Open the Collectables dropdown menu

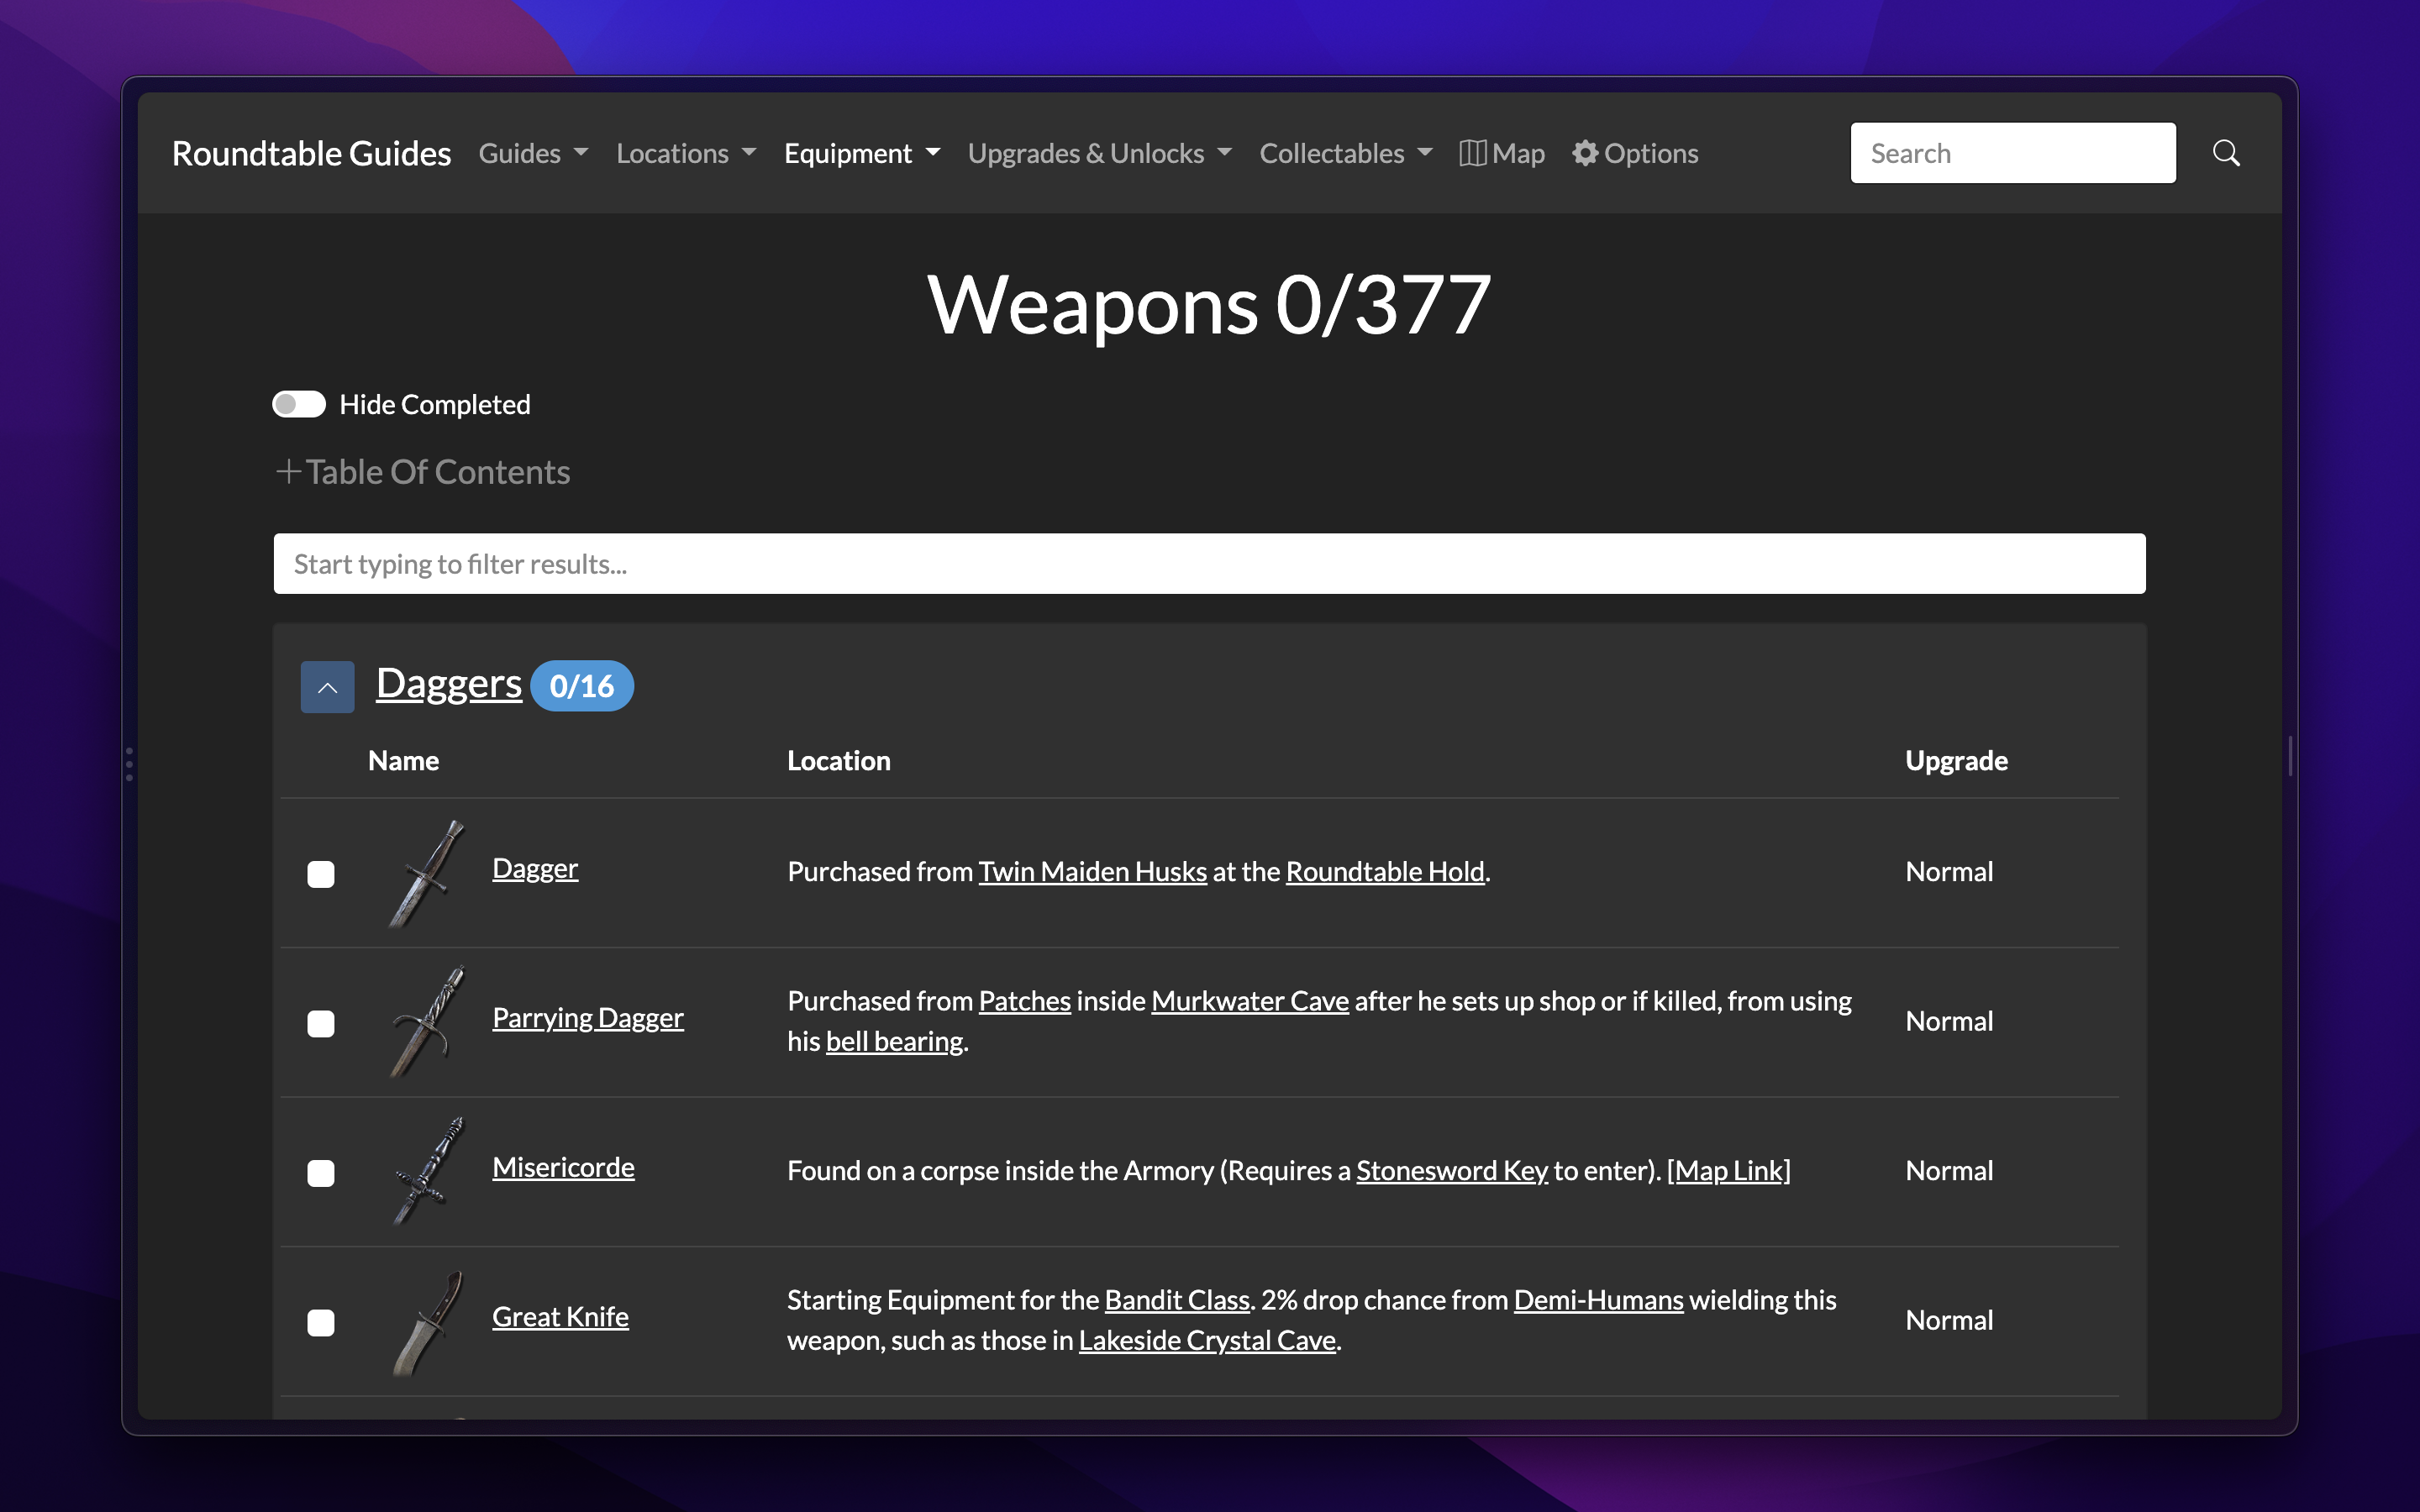(1346, 153)
